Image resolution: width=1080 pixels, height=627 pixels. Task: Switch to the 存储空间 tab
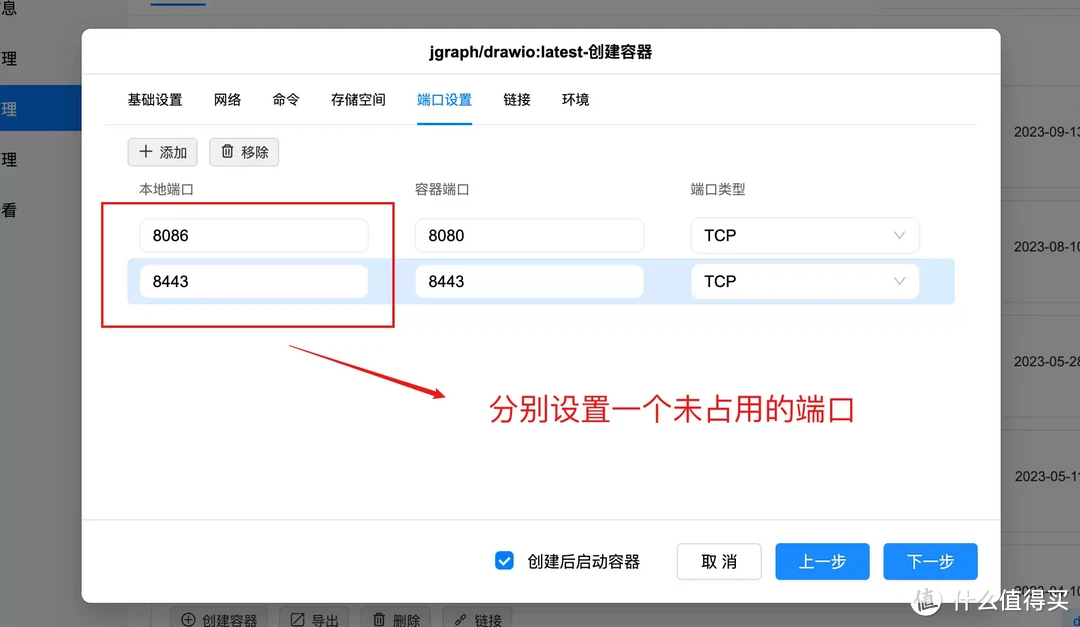(x=358, y=100)
